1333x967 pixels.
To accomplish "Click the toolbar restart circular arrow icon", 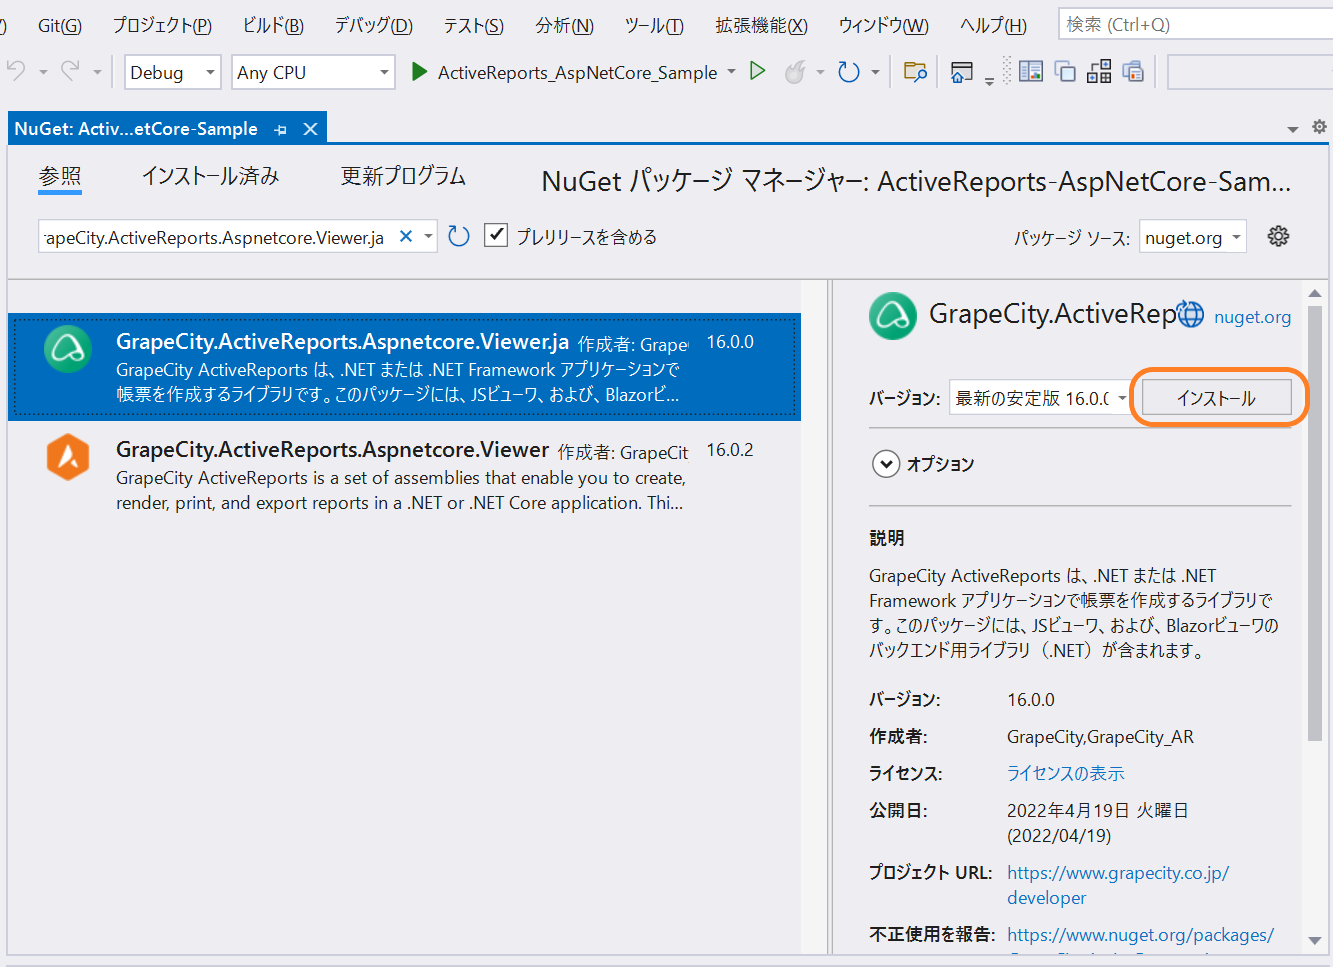I will 849,72.
